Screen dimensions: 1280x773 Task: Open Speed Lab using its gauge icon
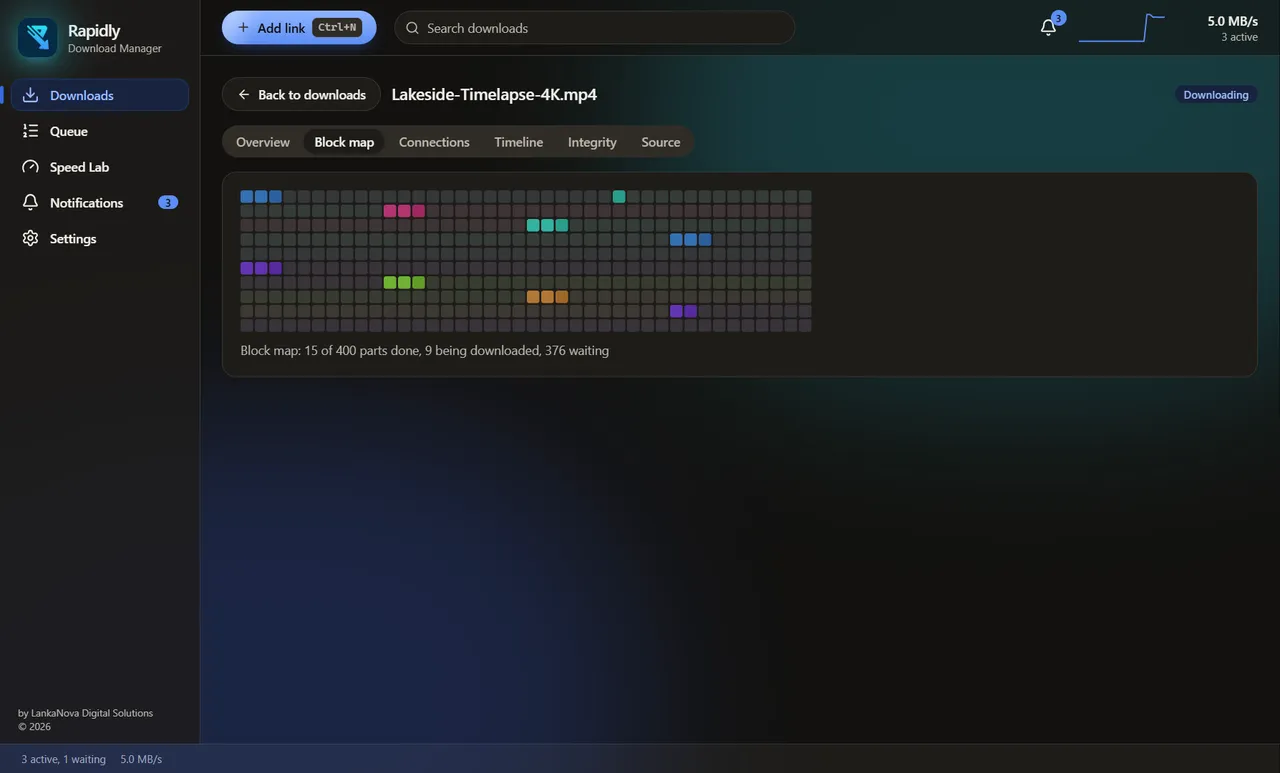click(x=30, y=167)
